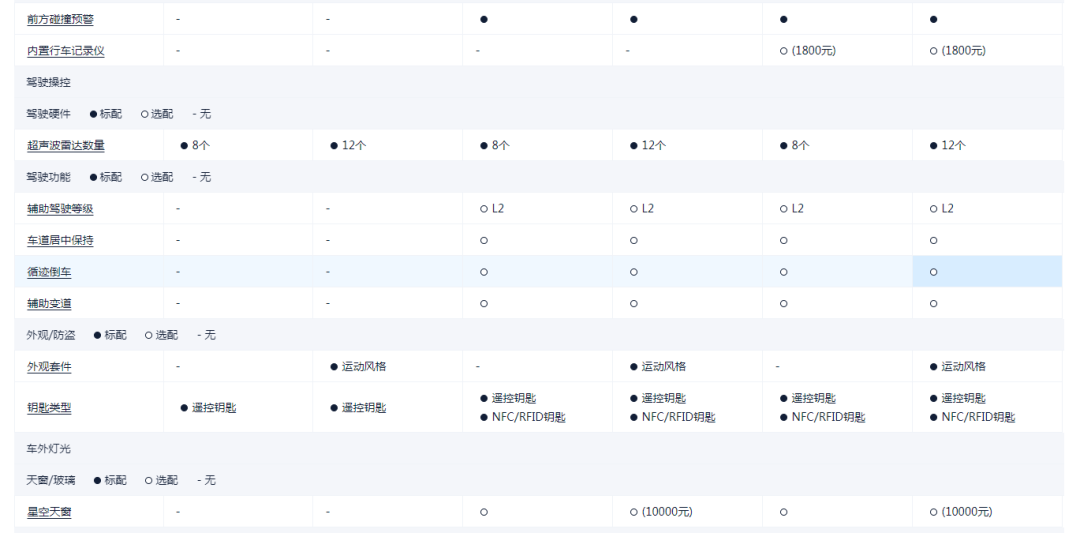
Task: Open the 辅助驾驶等级 explanation link
Action: click(x=60, y=209)
